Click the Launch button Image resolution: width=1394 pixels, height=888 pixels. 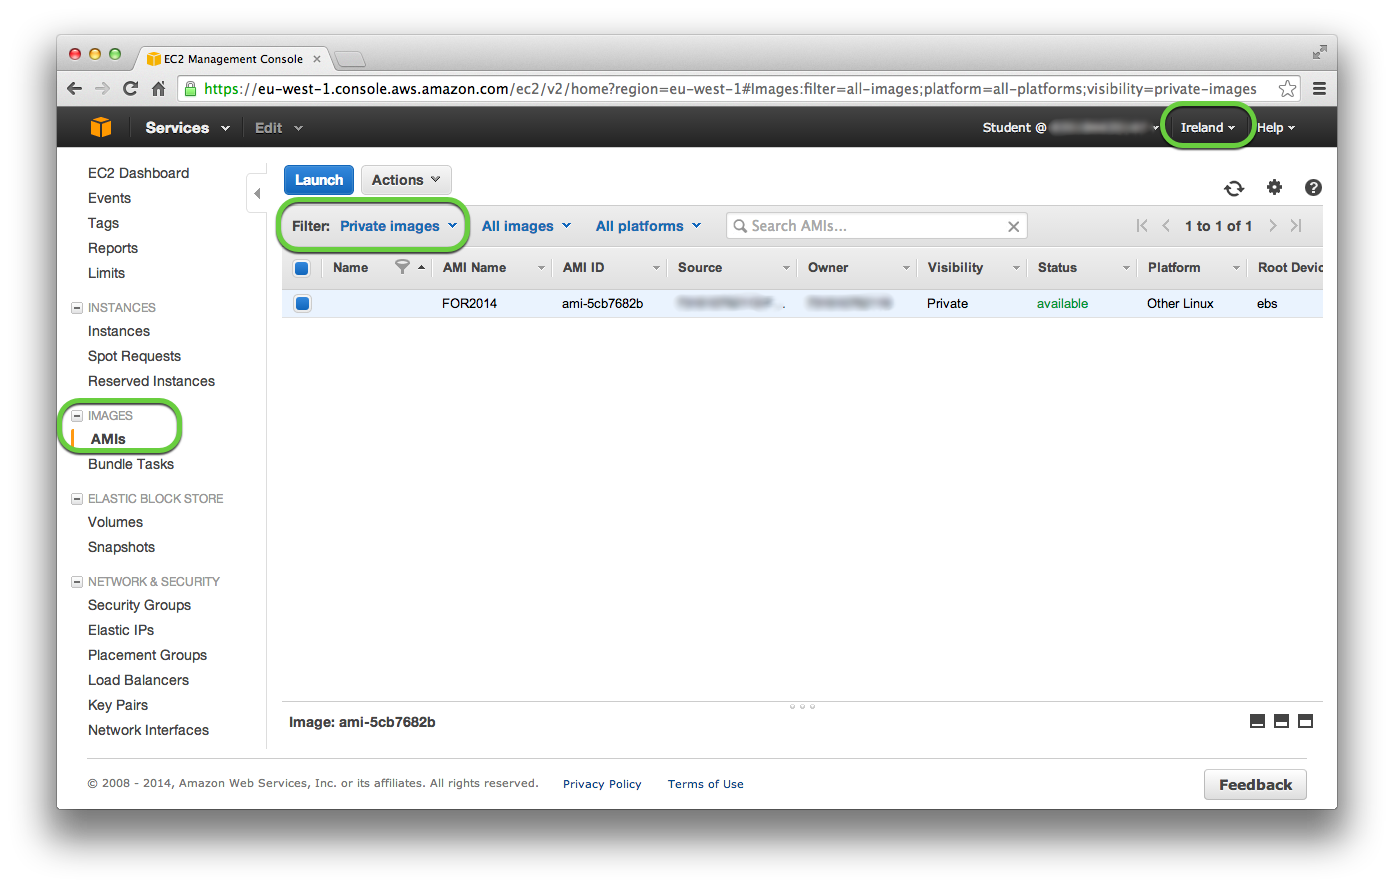tap(319, 180)
